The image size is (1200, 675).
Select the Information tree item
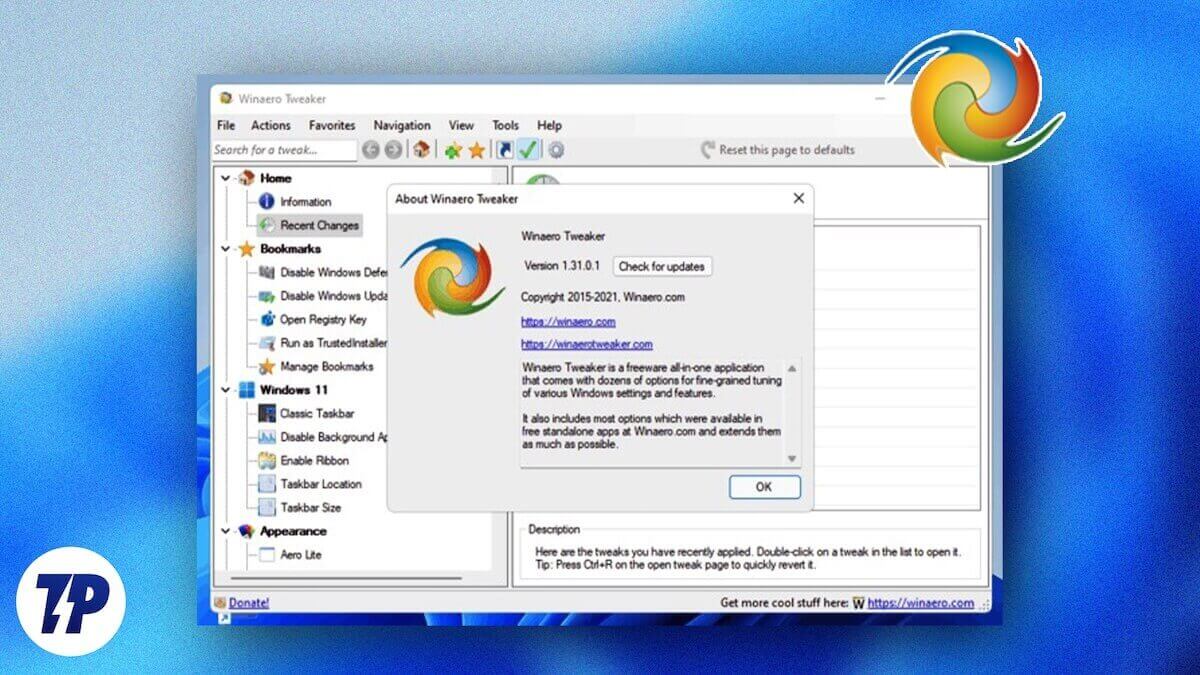305,202
